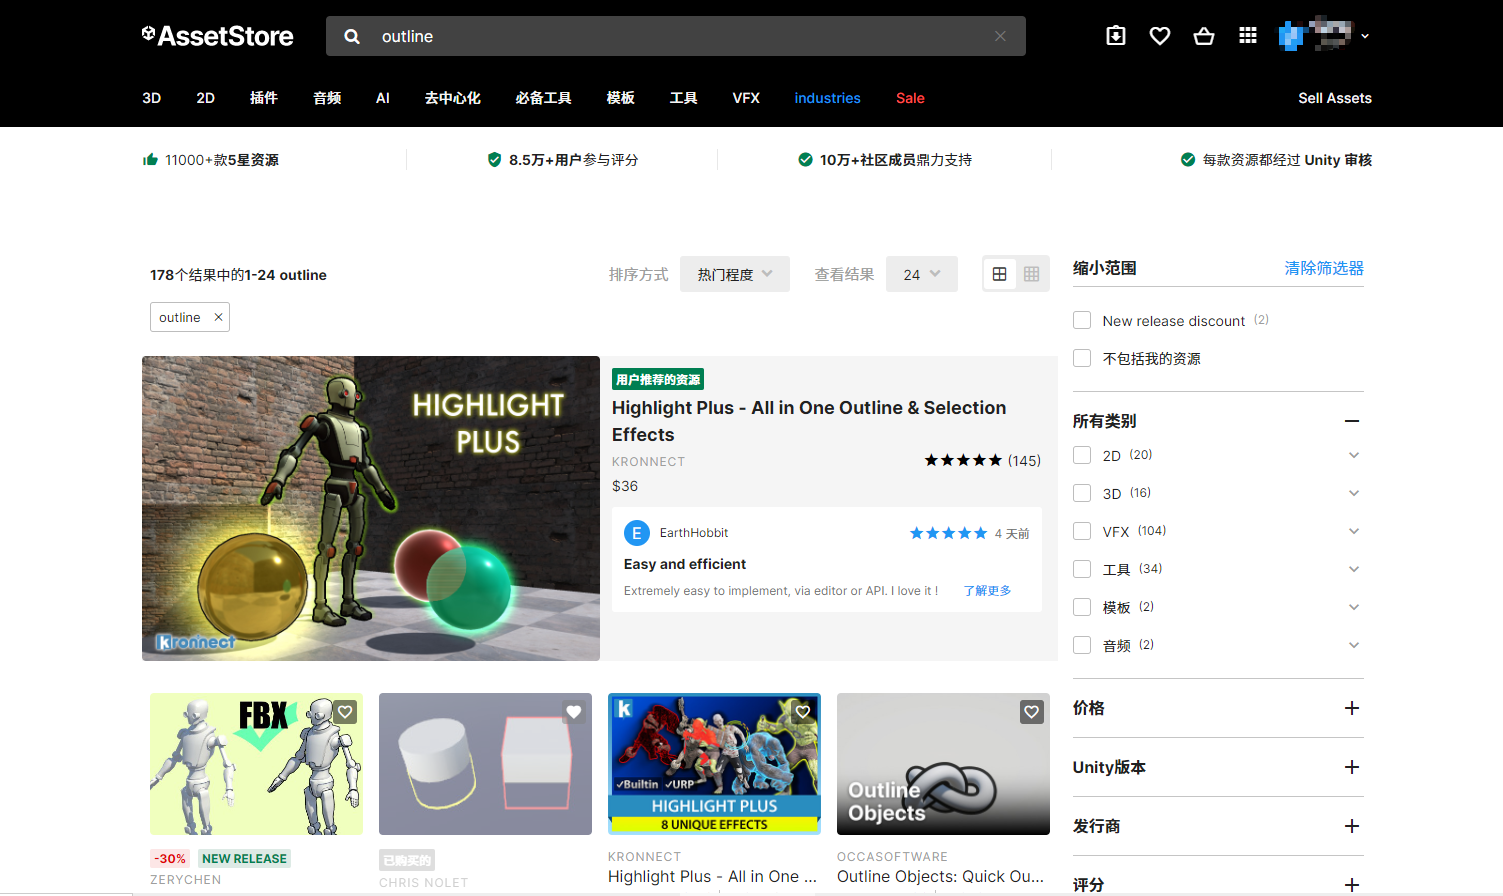This screenshot has height=896, width=1503.
Task: Check the 音频 category box
Action: tap(1082, 645)
